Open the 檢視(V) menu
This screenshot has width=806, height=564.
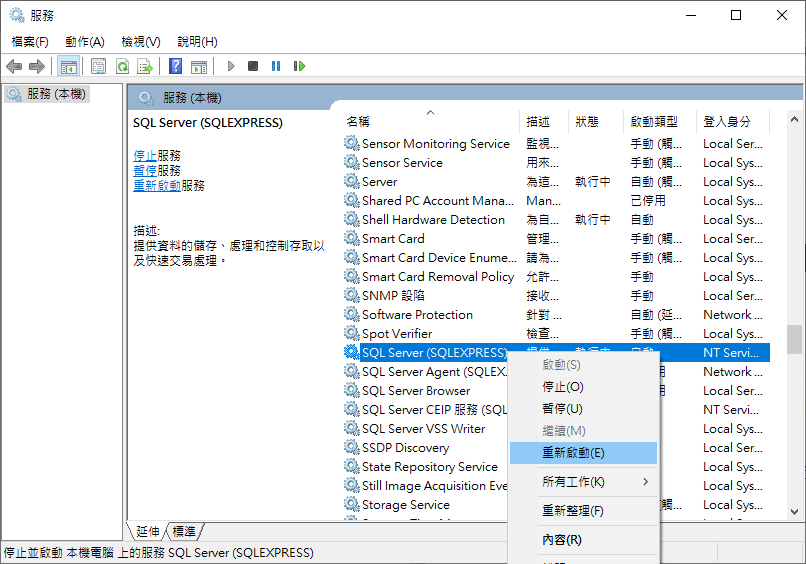(x=141, y=42)
